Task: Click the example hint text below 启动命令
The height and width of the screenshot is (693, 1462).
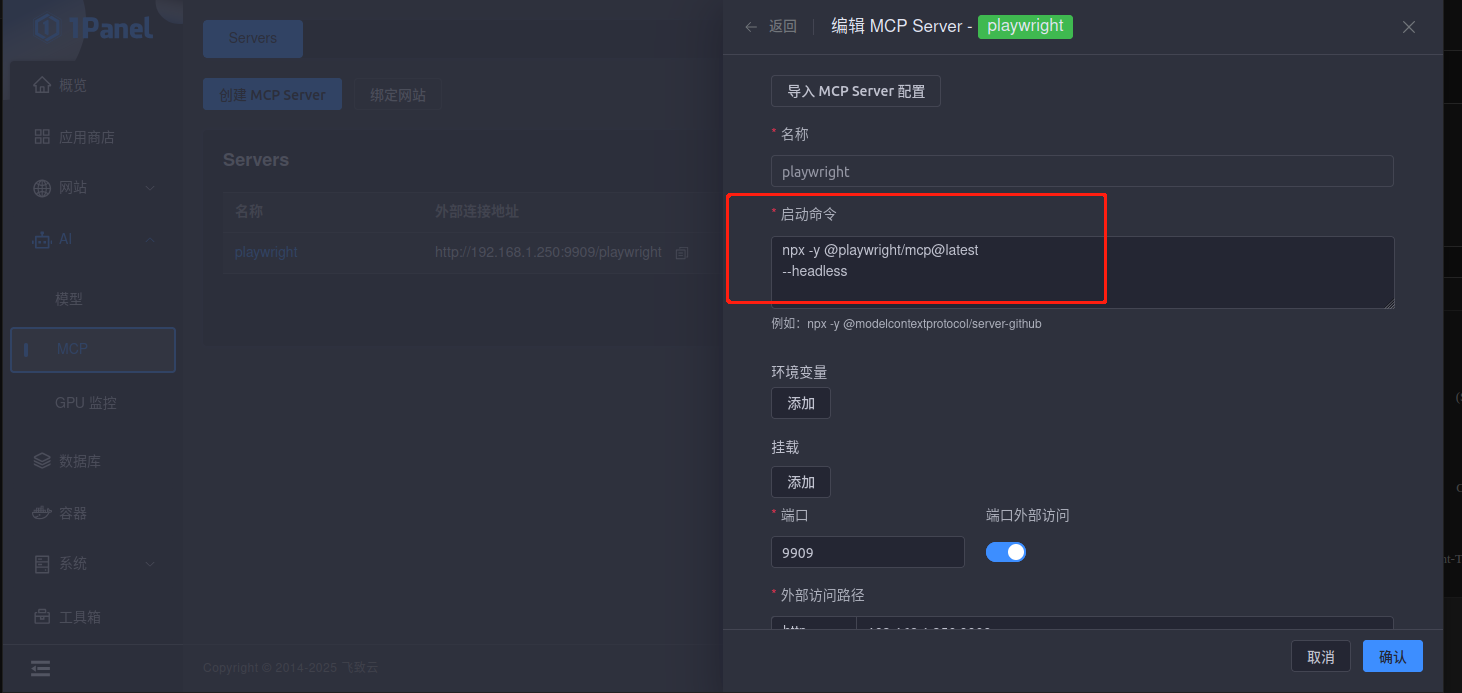Action: 906,324
